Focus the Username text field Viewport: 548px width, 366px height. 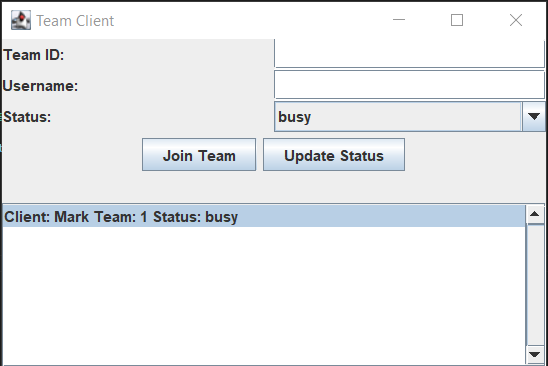click(409, 85)
